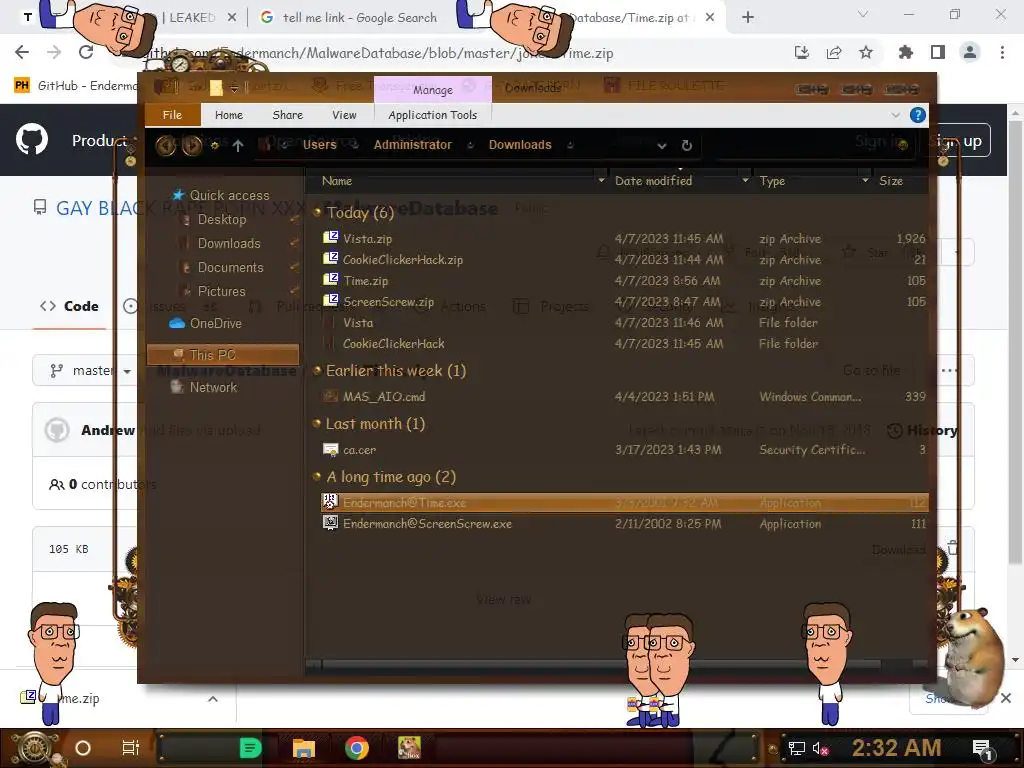This screenshot has width=1024, height=768.
Task: Open Chrome side panel icon
Action: (x=938, y=52)
